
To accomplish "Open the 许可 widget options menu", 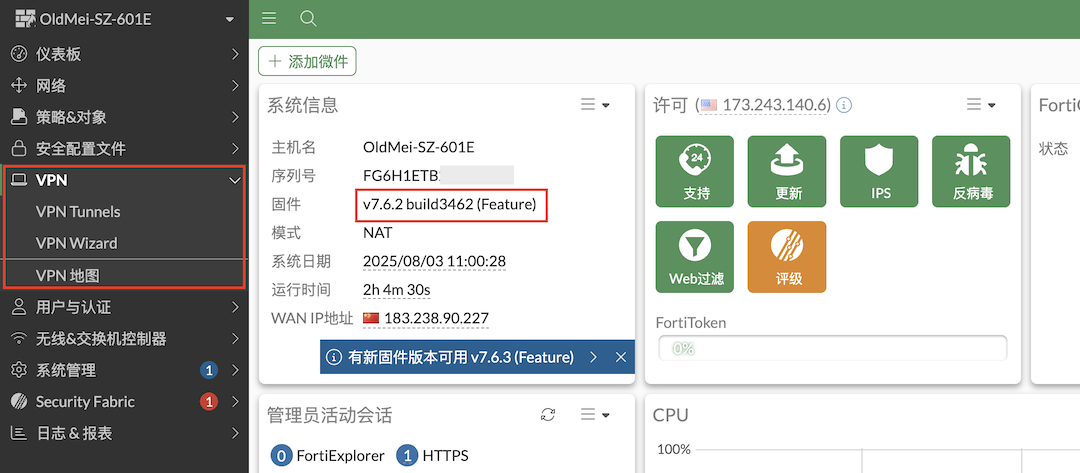I will (x=981, y=105).
